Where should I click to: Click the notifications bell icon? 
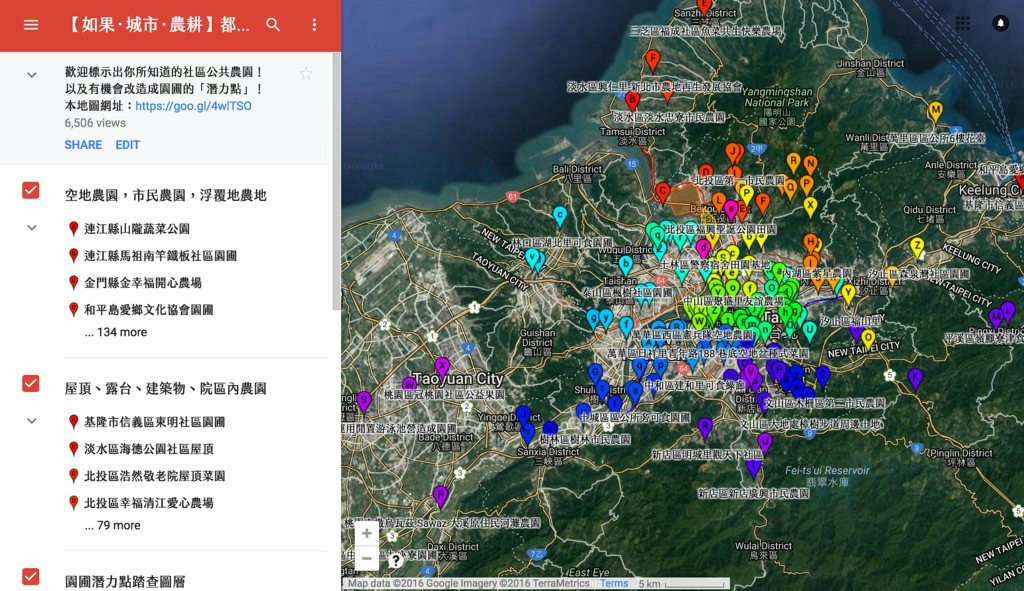[x=1000, y=24]
